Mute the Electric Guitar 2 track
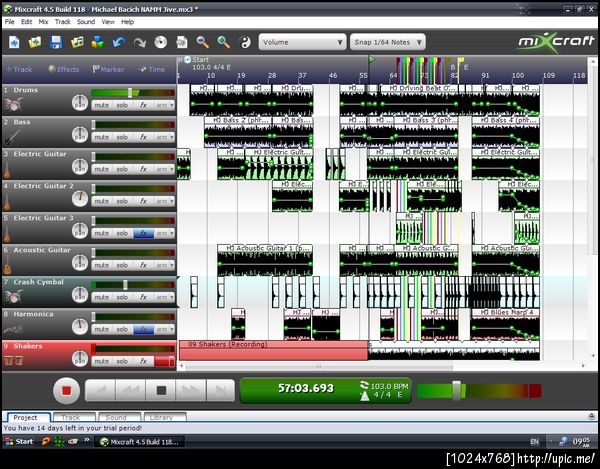This screenshot has width=600, height=469. pyautogui.click(x=101, y=201)
